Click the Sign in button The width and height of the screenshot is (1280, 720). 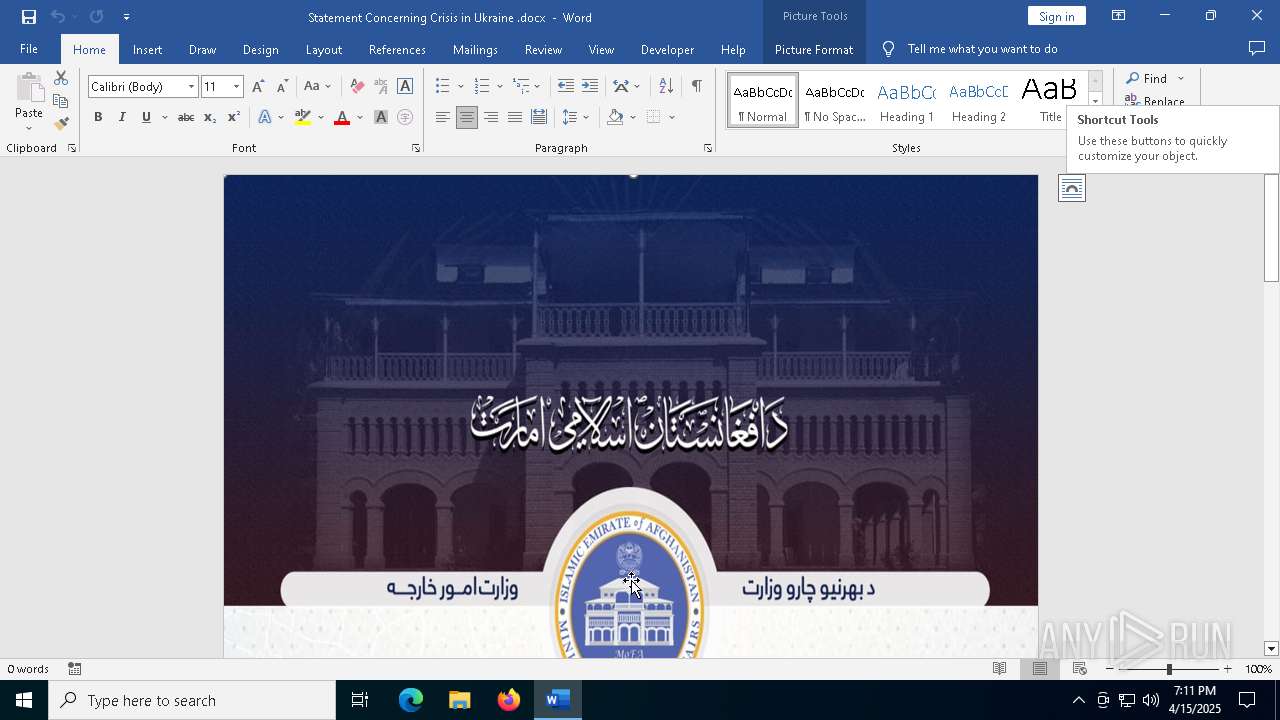(1056, 16)
